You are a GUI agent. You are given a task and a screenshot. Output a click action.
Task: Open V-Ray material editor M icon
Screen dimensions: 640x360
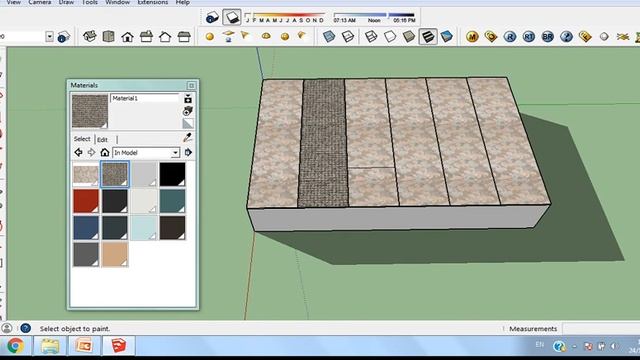[472, 37]
